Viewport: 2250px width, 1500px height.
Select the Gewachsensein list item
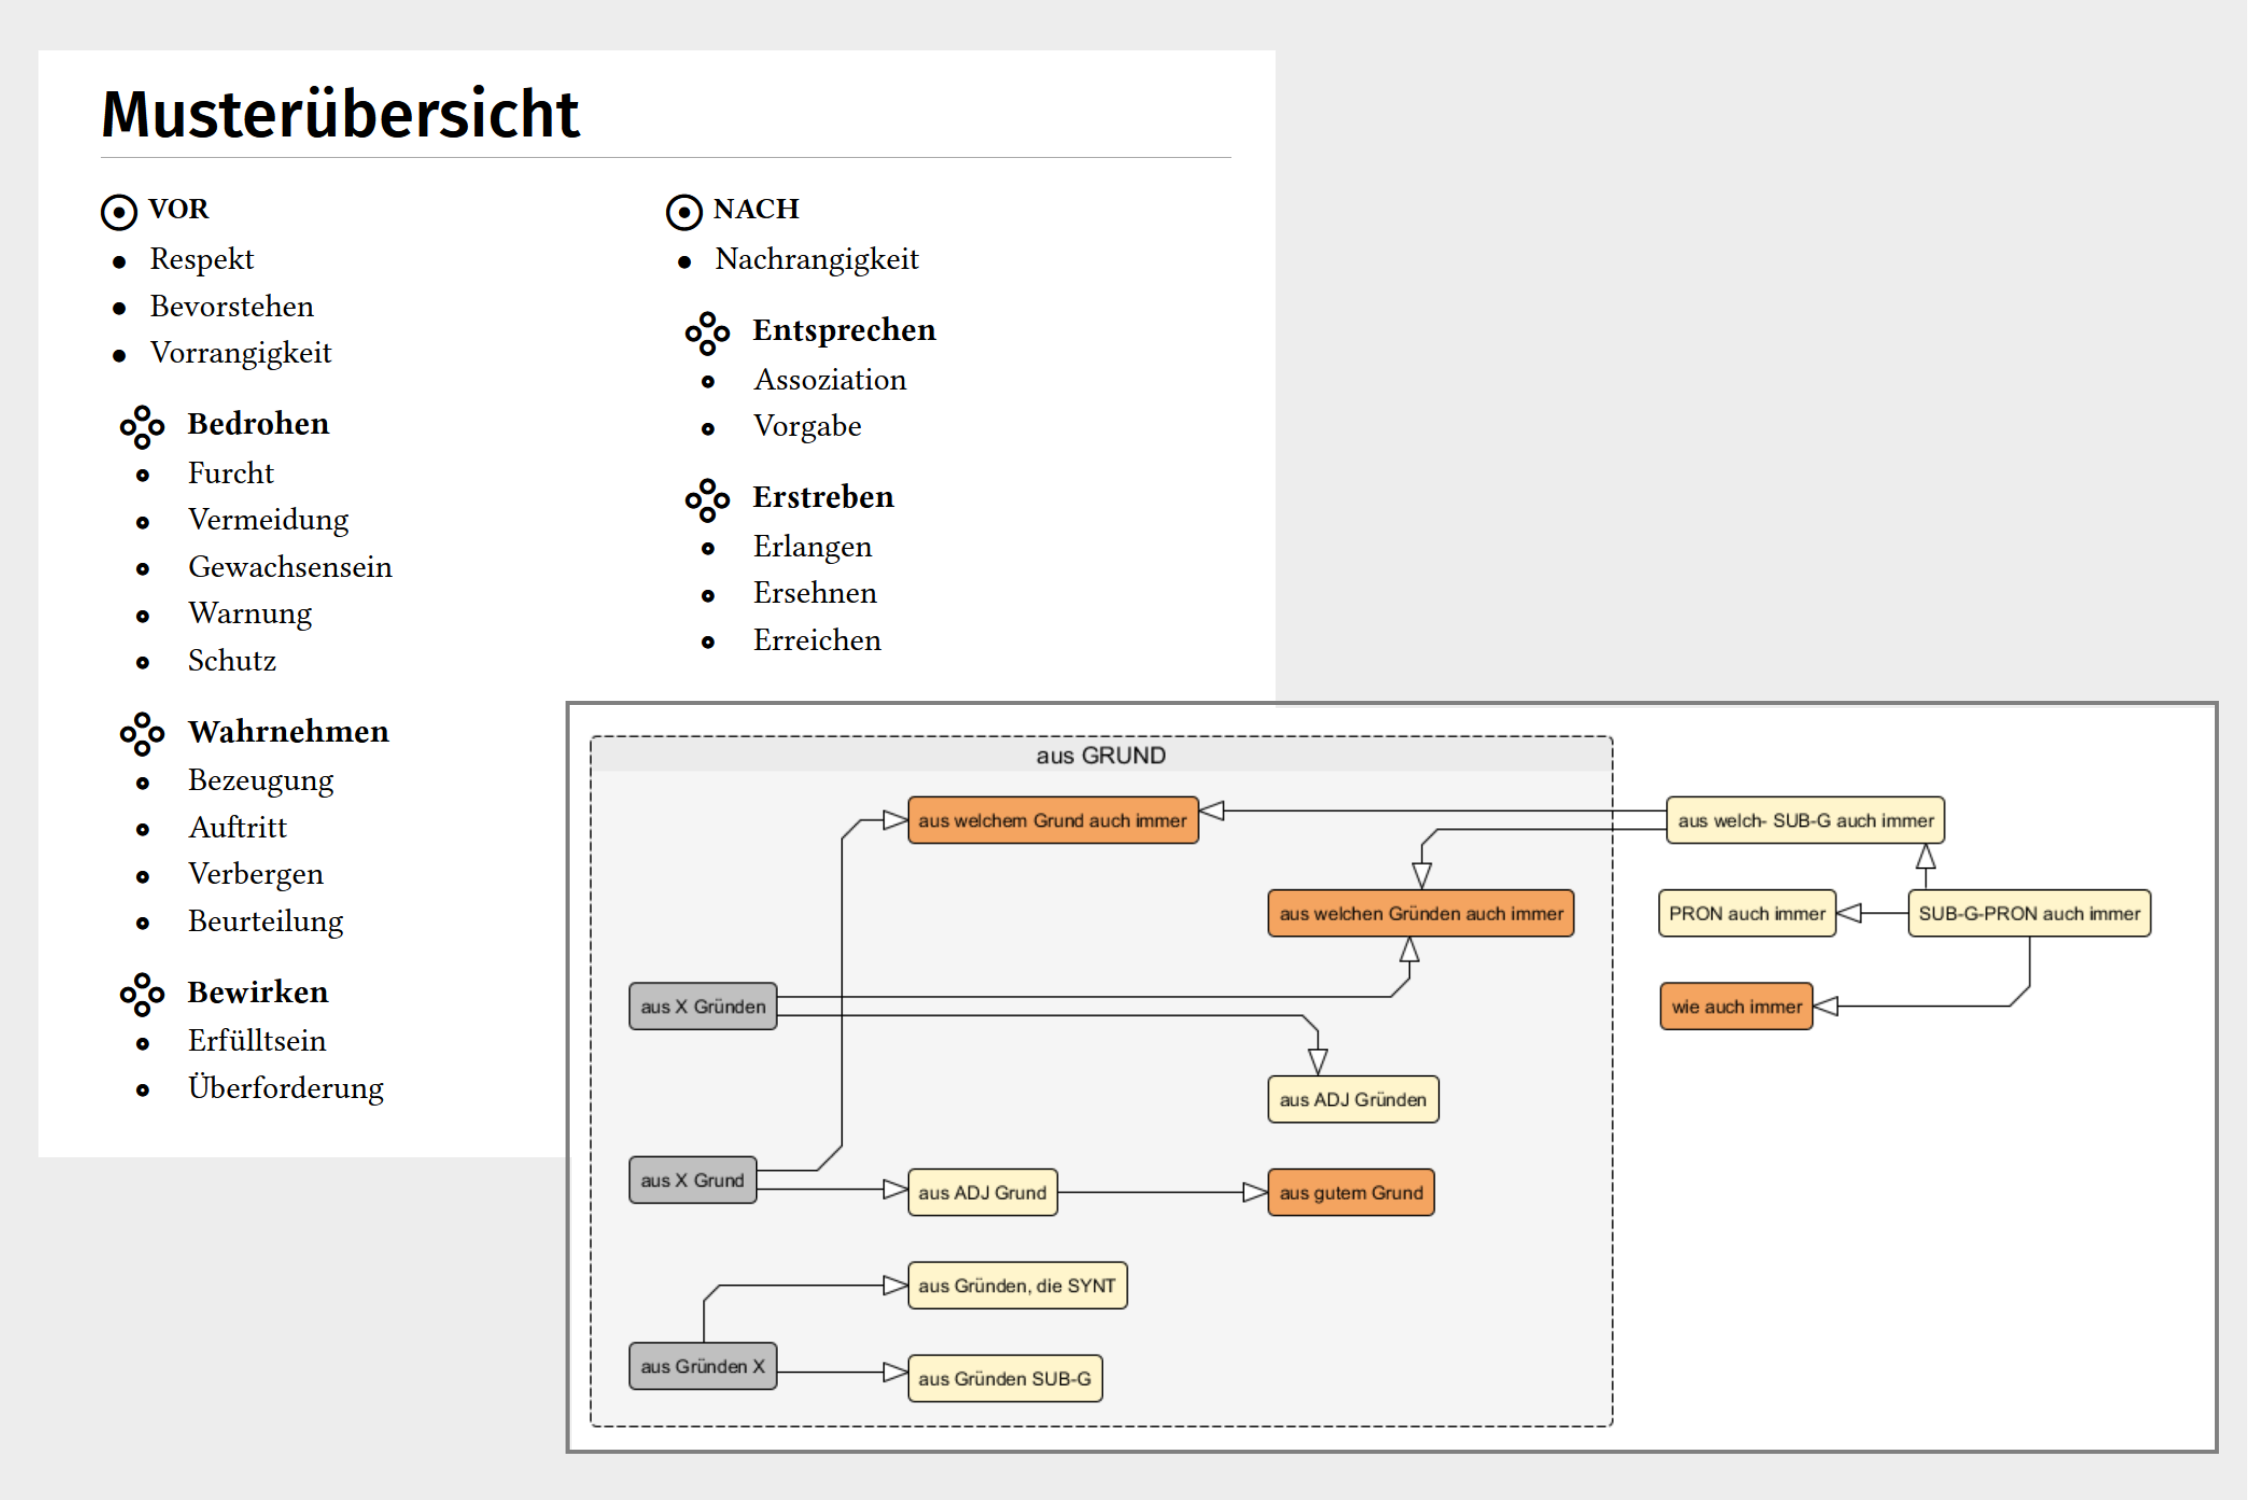290,567
